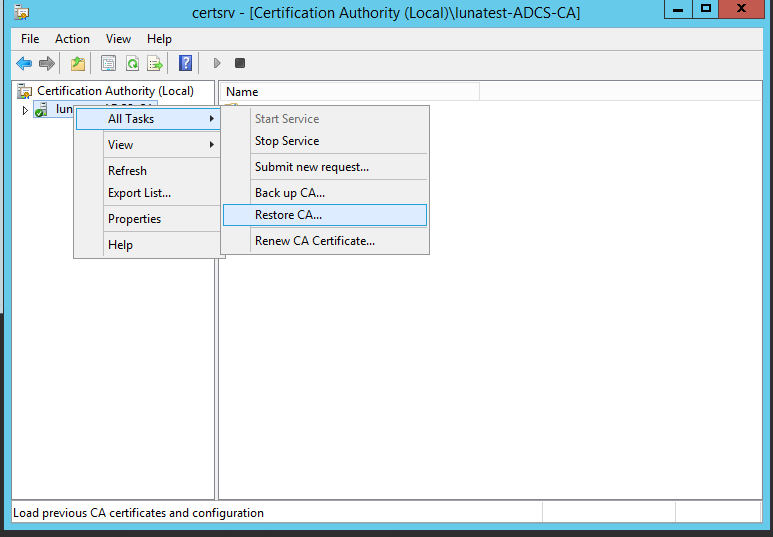The width and height of the screenshot is (773, 537).
Task: Select Restore CA...
Action: (x=325, y=215)
